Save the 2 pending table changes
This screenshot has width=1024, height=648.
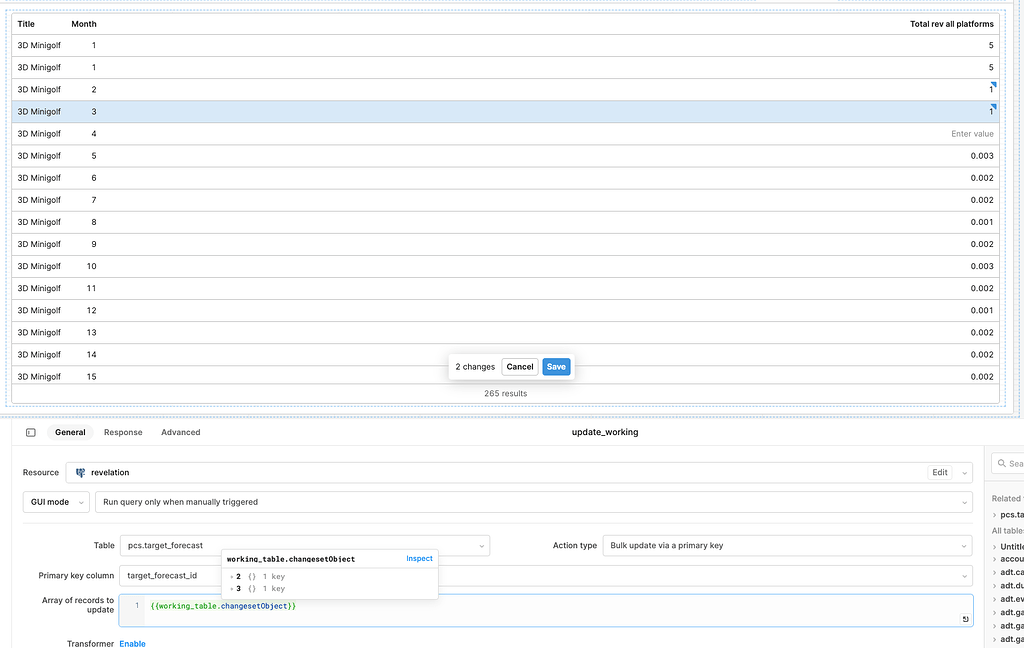pyautogui.click(x=556, y=366)
